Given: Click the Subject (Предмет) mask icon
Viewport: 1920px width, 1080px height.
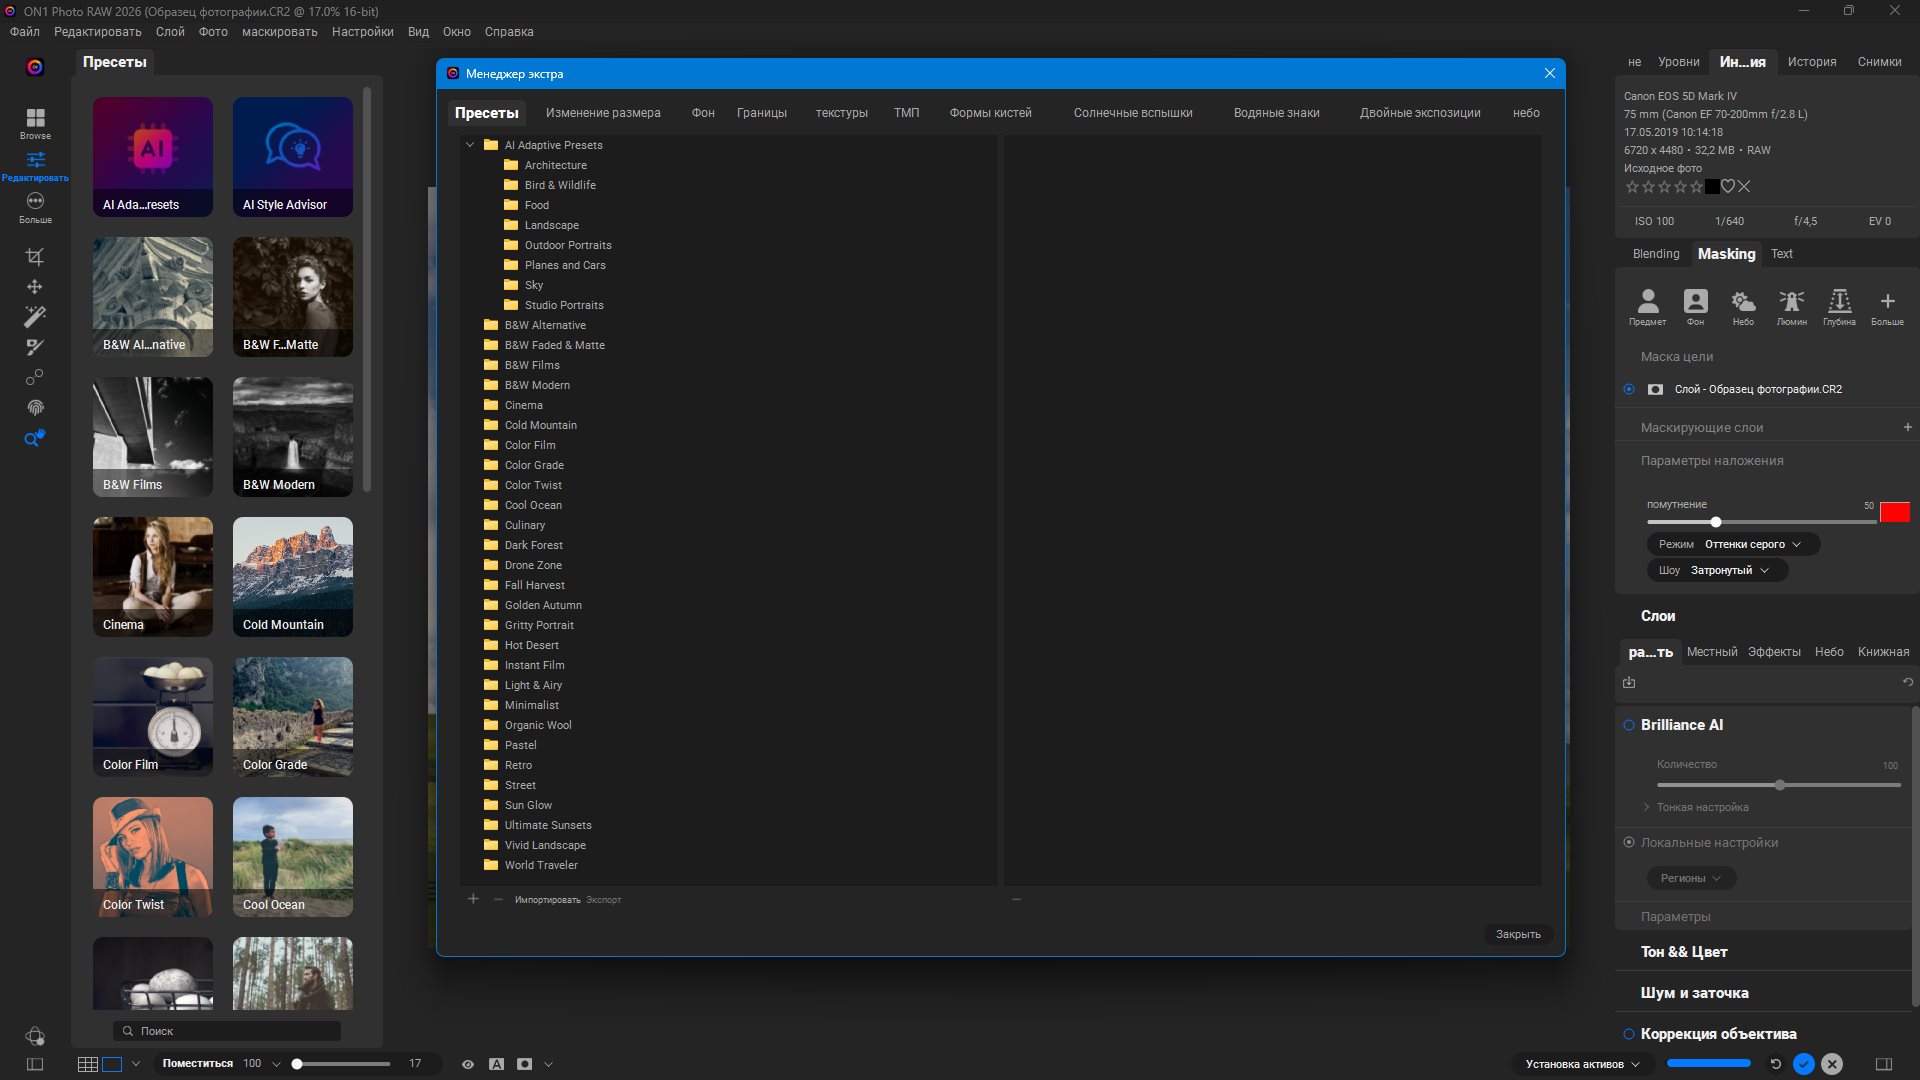Looking at the screenshot, I should click(x=1647, y=303).
